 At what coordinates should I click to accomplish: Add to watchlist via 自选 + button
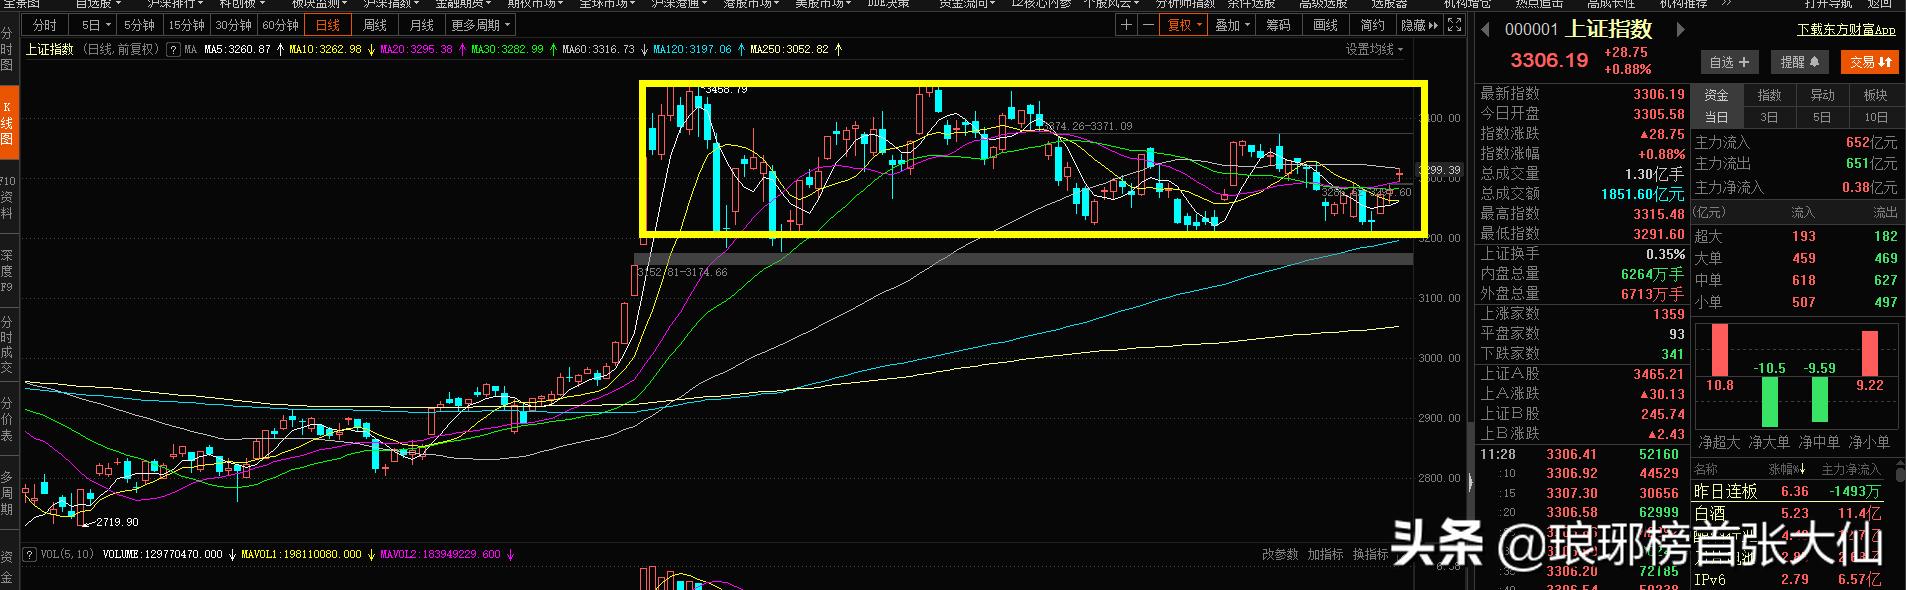(x=1730, y=62)
